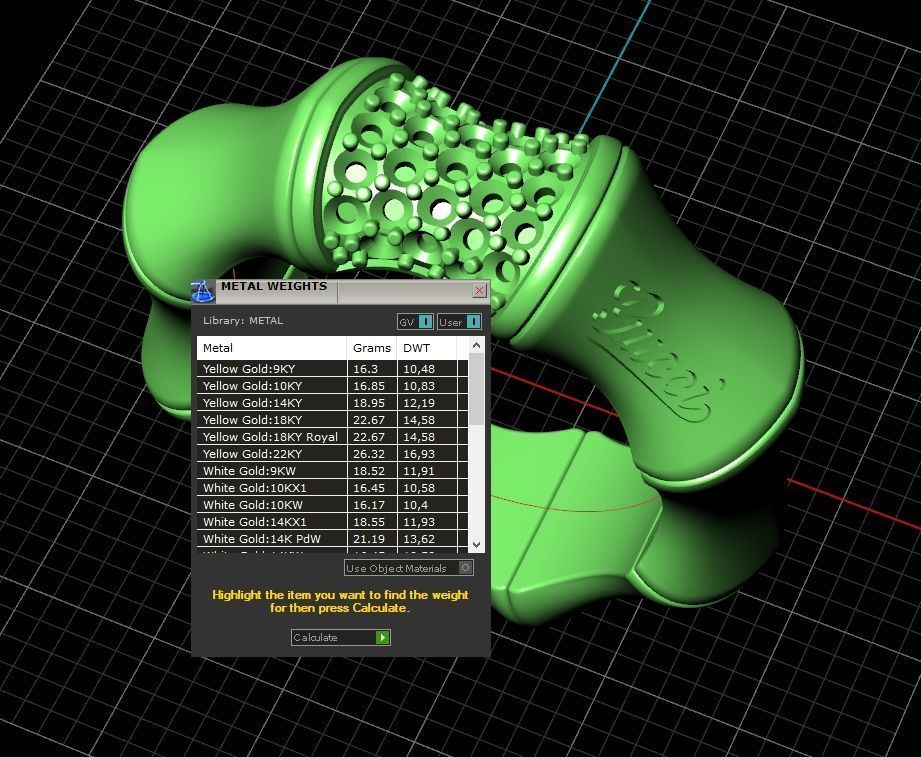The height and width of the screenshot is (757, 921).
Task: Click the scroll up arrow of metal list
Action: 476,346
